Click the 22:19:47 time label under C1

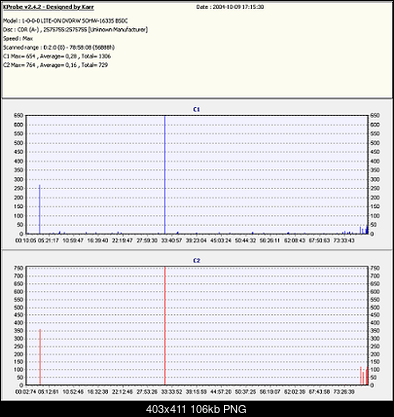pyautogui.click(x=122, y=240)
